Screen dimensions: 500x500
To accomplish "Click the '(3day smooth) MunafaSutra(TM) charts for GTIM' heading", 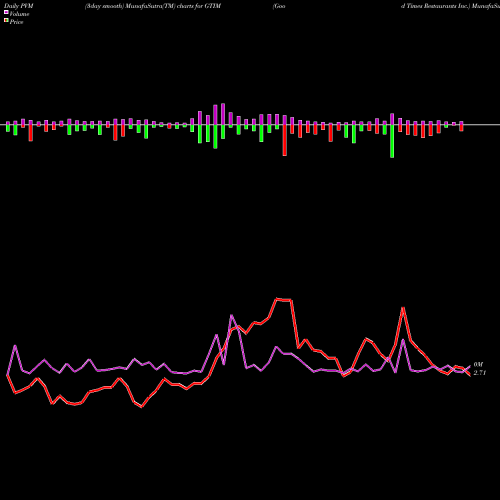I will [x=153, y=6].
